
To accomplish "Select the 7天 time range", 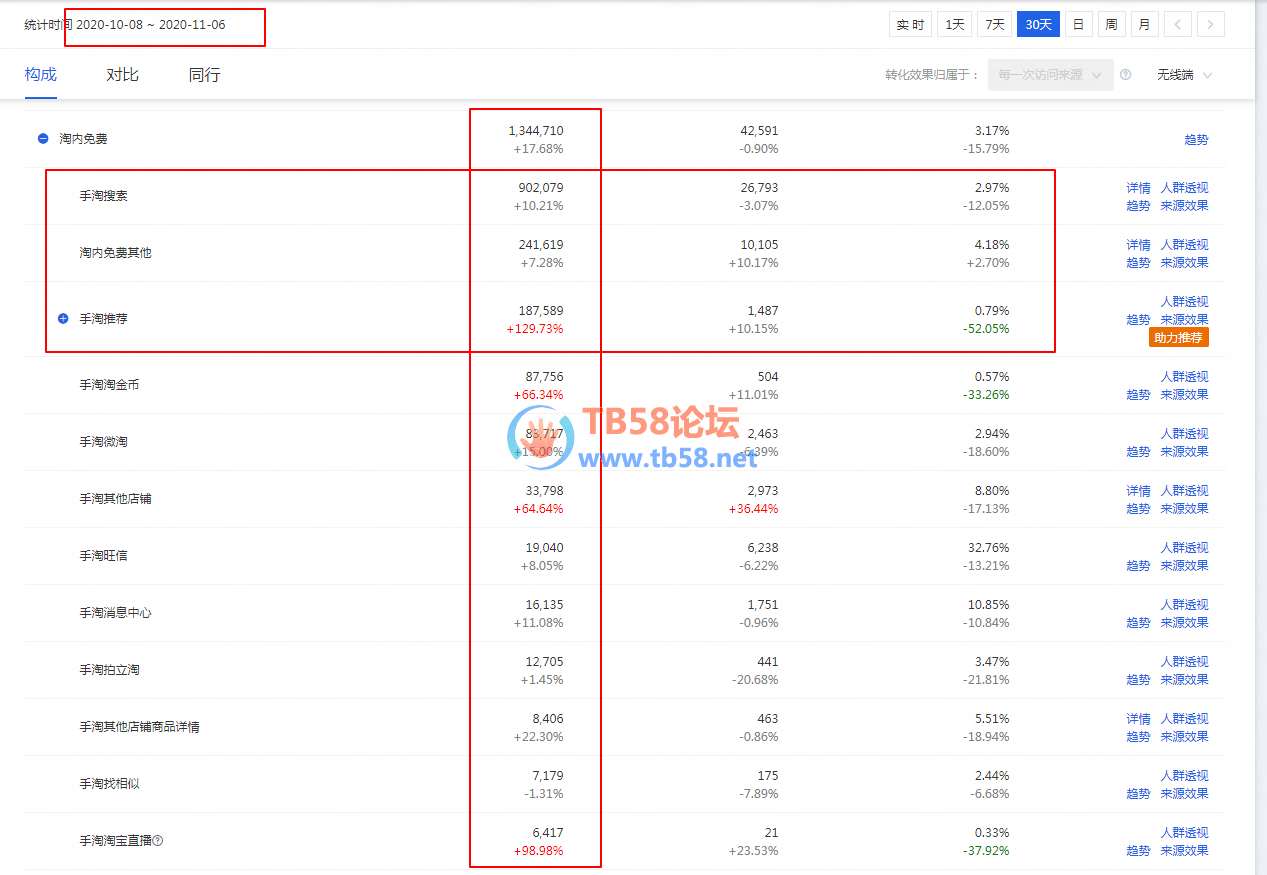I will click(x=994, y=25).
